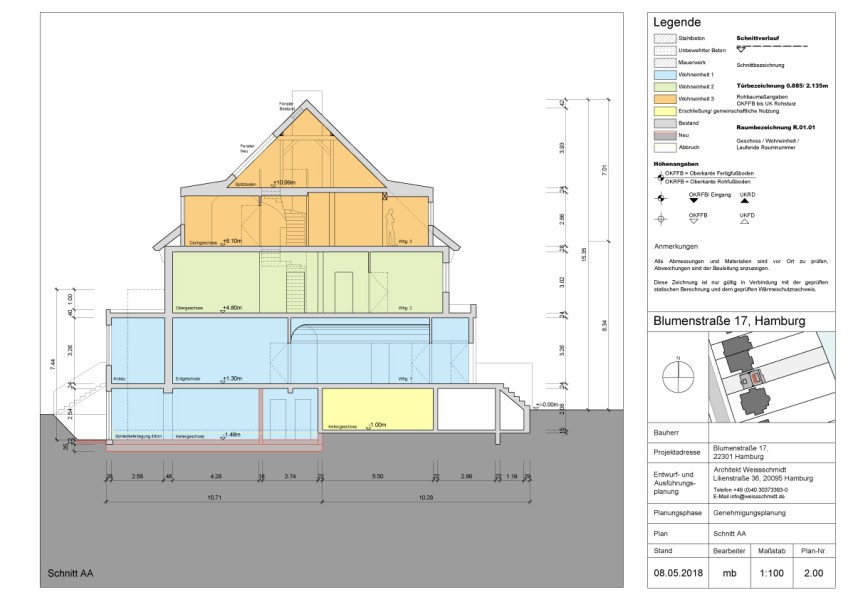The image size is (848, 600).
Task: Click the Architekt Weissschmidt text
Action: 750,470
